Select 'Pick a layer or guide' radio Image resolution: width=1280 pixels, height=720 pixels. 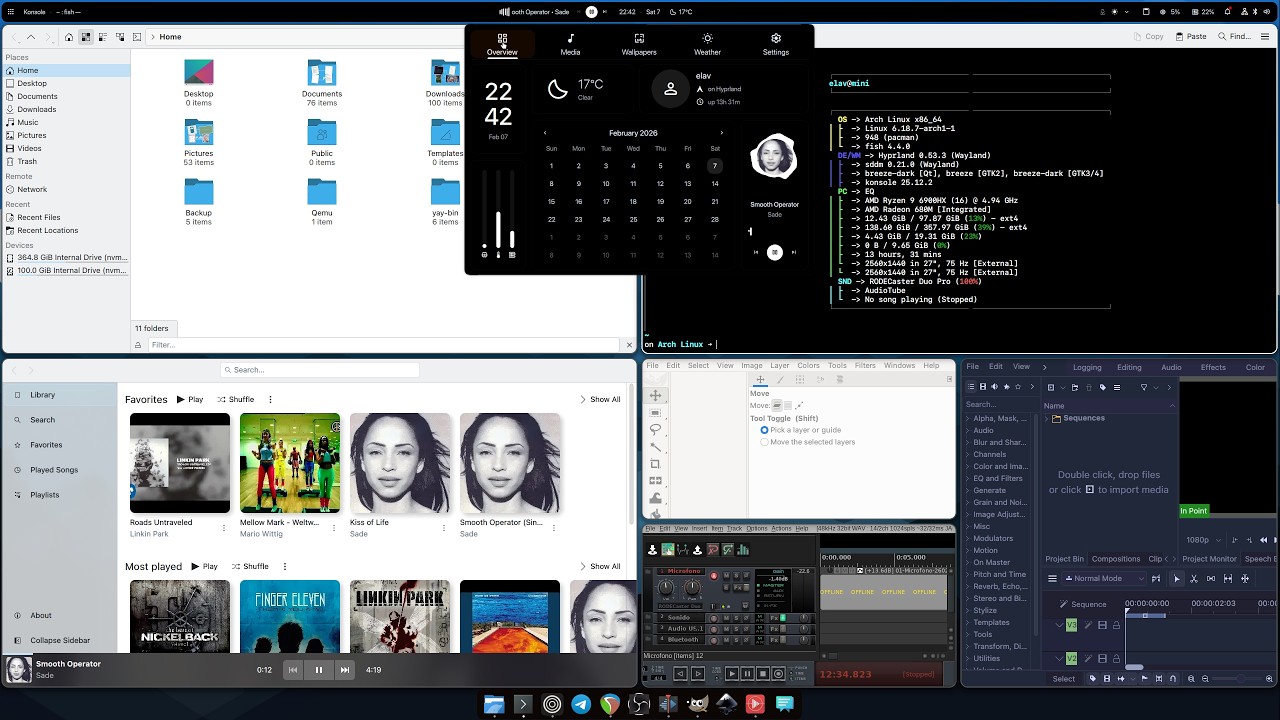(x=765, y=430)
